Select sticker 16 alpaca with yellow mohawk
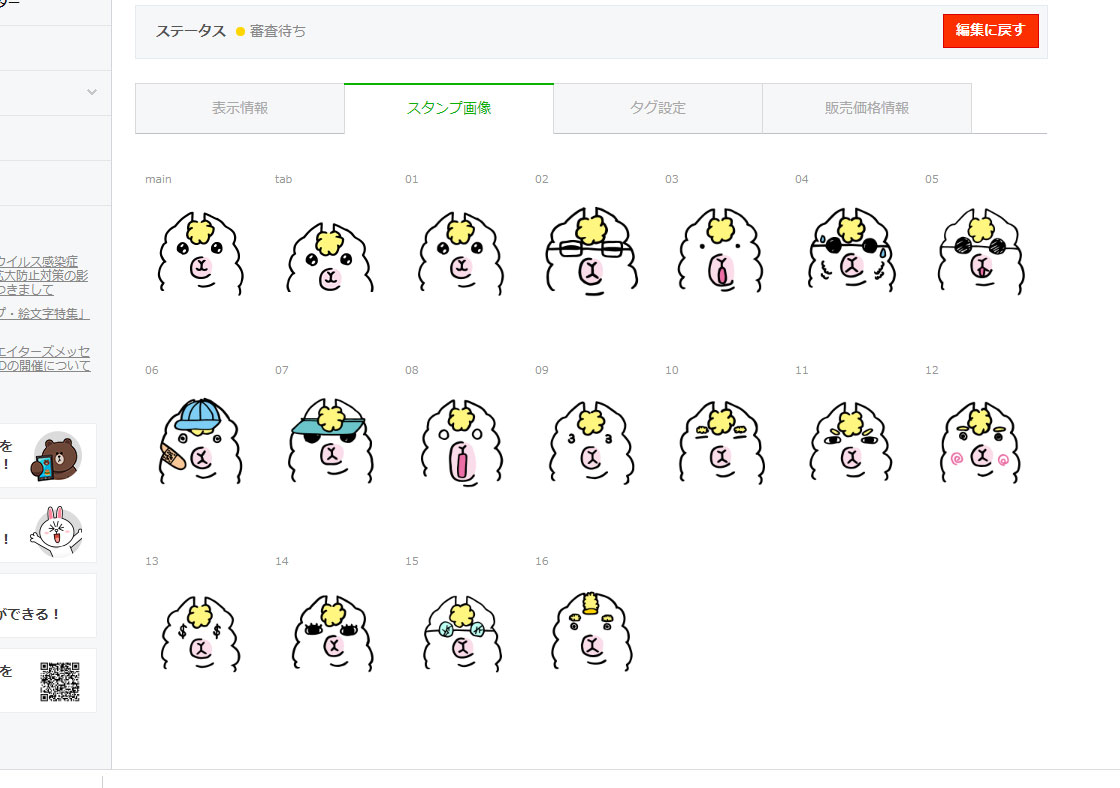The width and height of the screenshot is (1120, 788). 590,633
